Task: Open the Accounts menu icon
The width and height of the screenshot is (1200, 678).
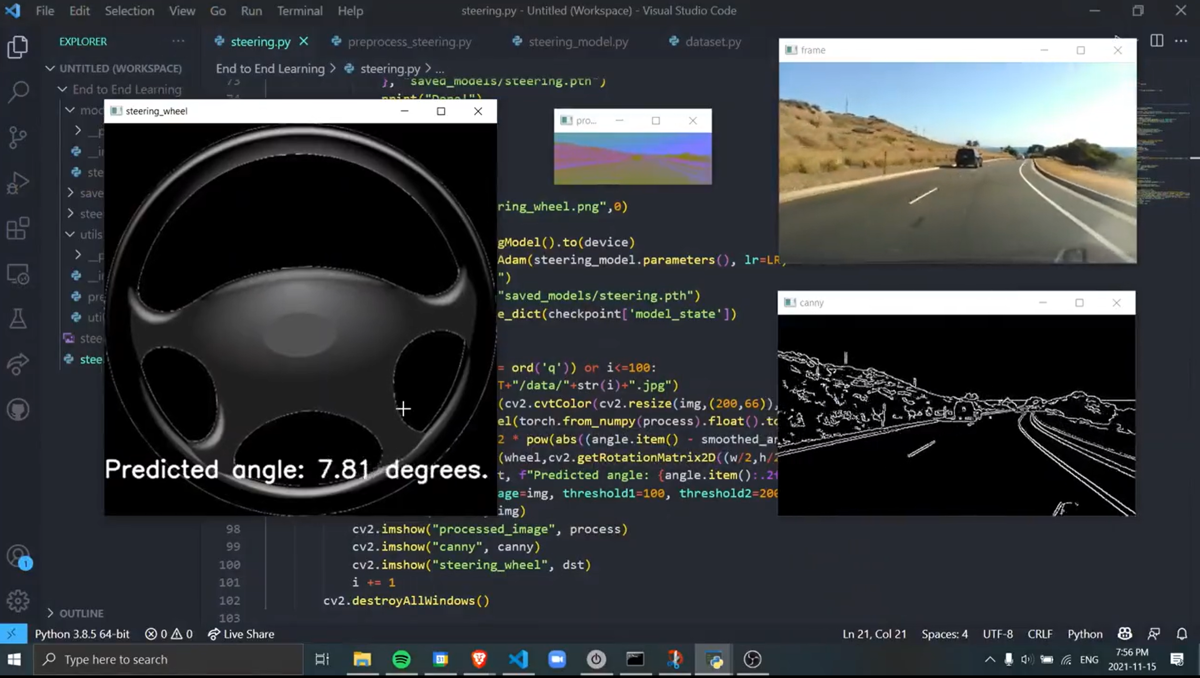Action: click(x=18, y=556)
